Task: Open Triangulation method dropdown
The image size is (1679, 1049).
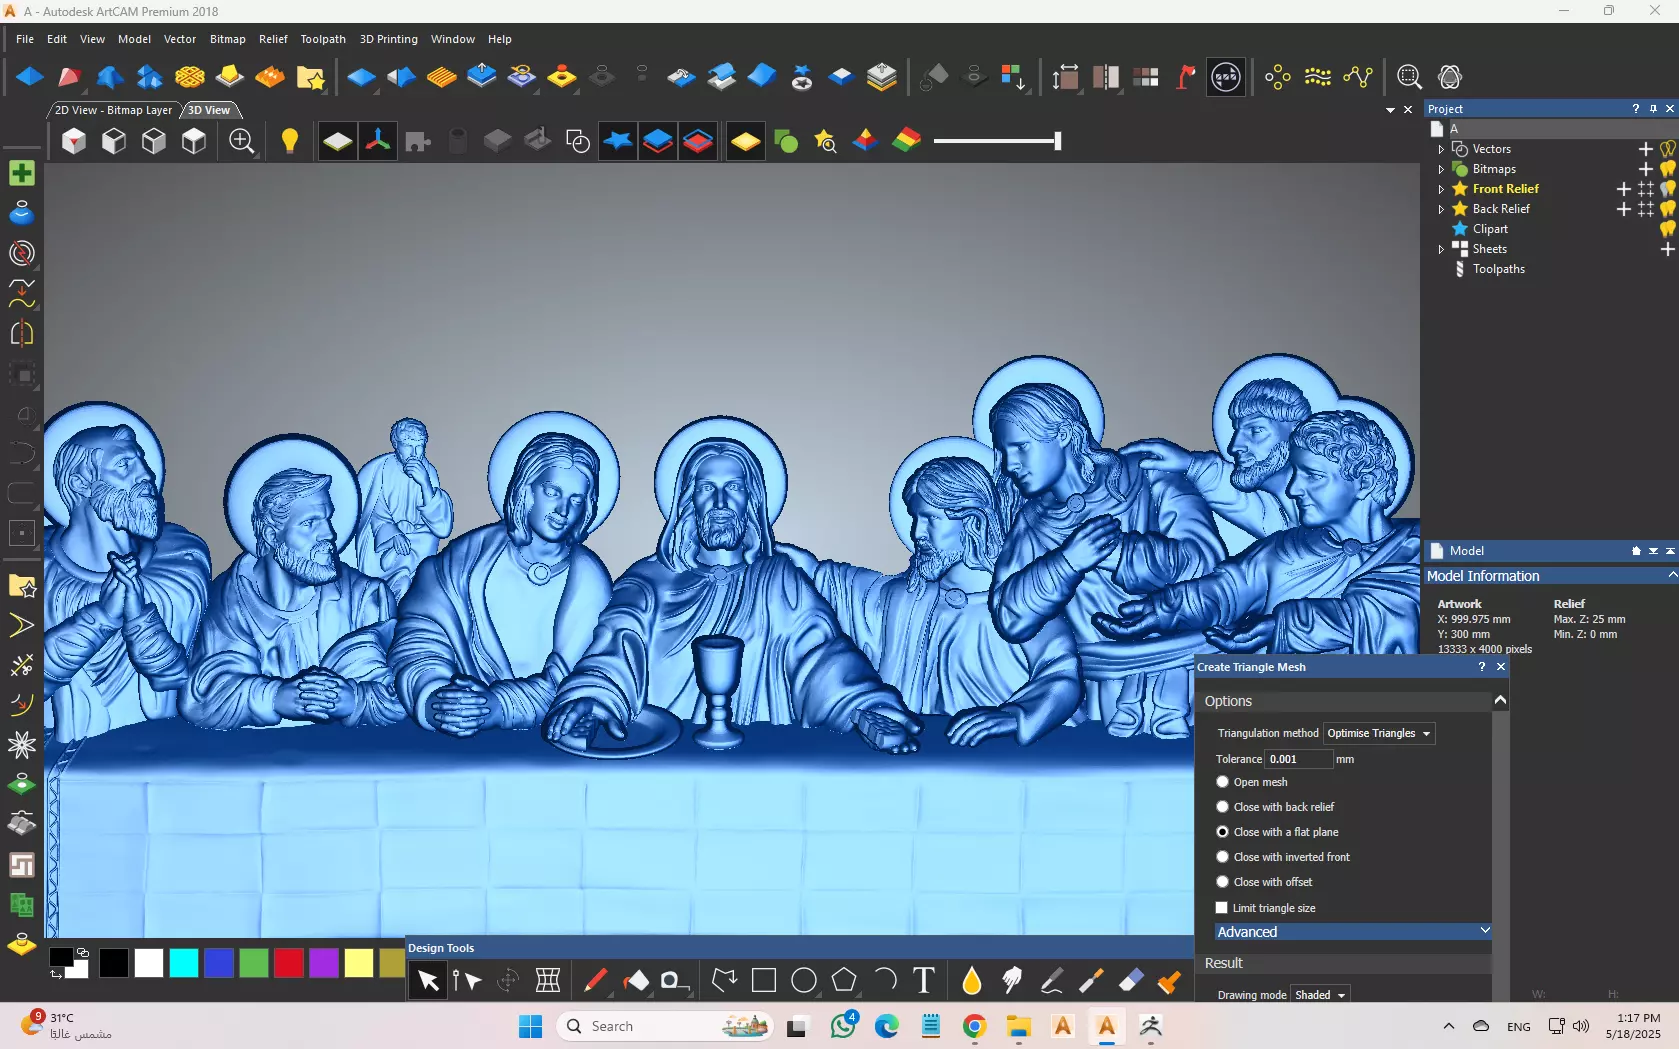Action: click(1379, 733)
